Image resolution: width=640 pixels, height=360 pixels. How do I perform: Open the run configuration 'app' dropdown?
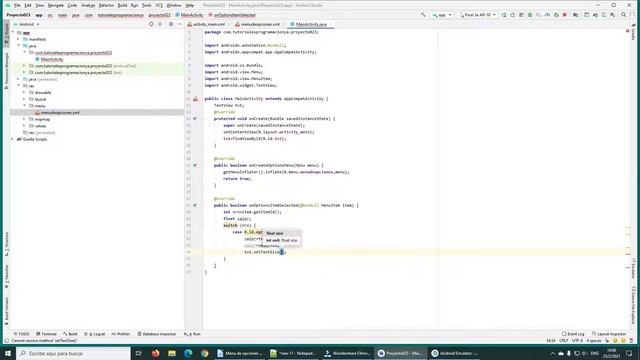coord(442,15)
